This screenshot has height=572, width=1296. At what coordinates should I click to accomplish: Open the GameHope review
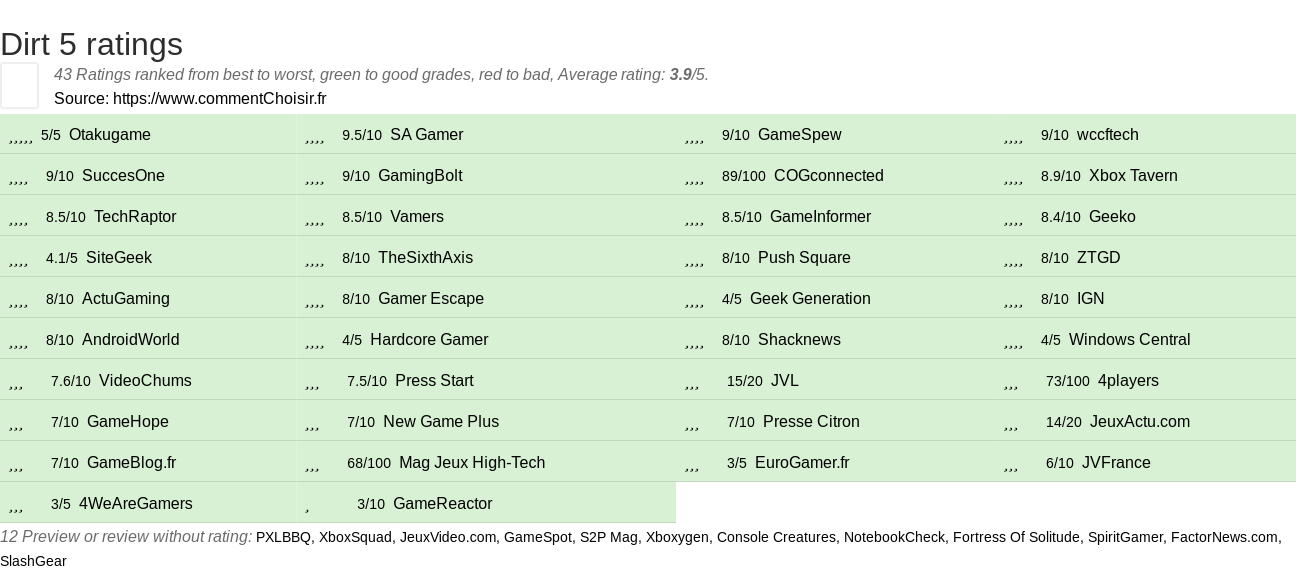point(128,422)
